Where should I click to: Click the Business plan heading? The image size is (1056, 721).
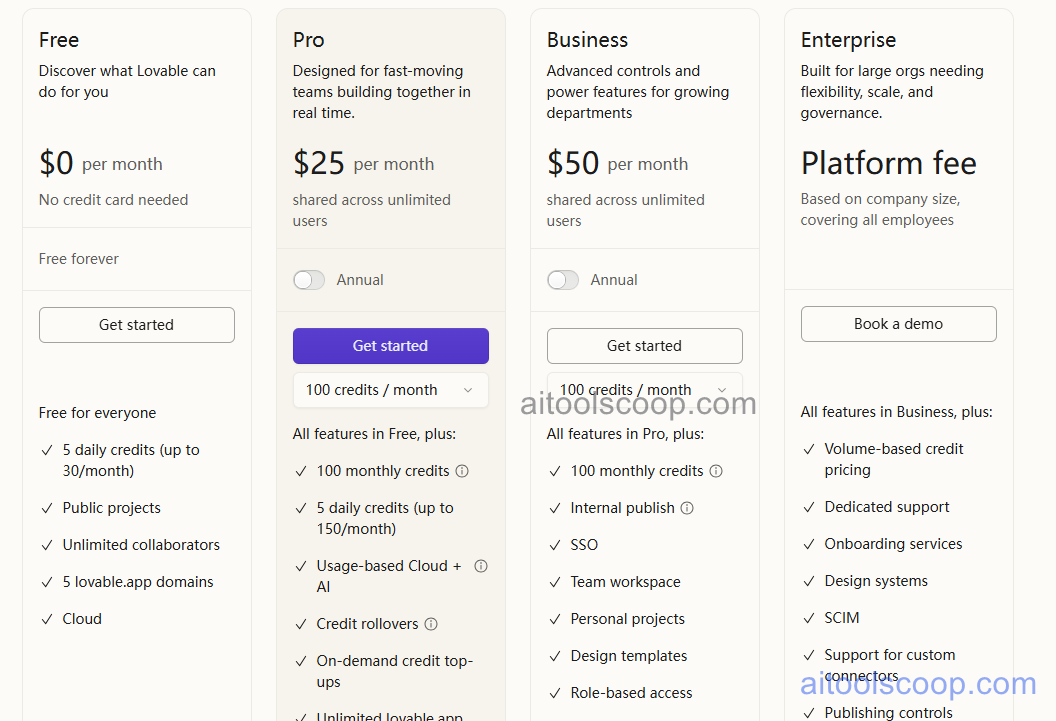(587, 40)
